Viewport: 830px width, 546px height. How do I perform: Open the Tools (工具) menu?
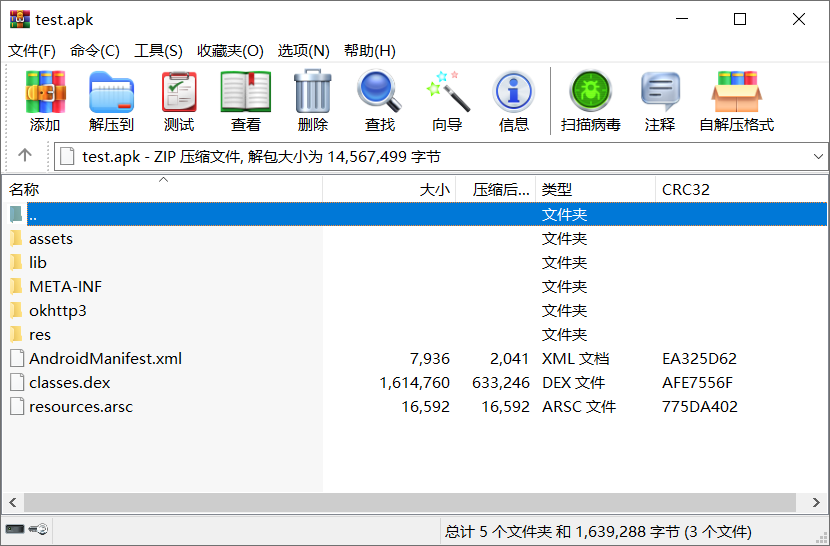pos(158,51)
